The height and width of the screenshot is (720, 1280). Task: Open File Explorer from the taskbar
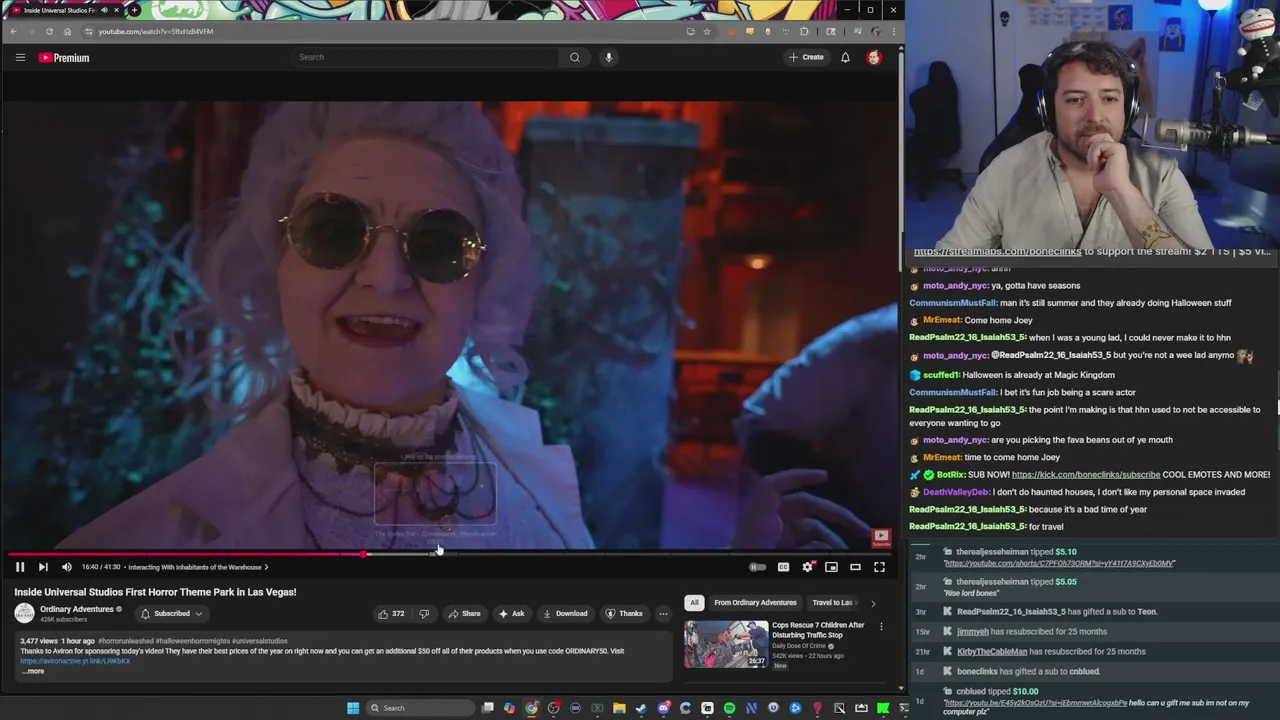pyautogui.click(x=619, y=708)
